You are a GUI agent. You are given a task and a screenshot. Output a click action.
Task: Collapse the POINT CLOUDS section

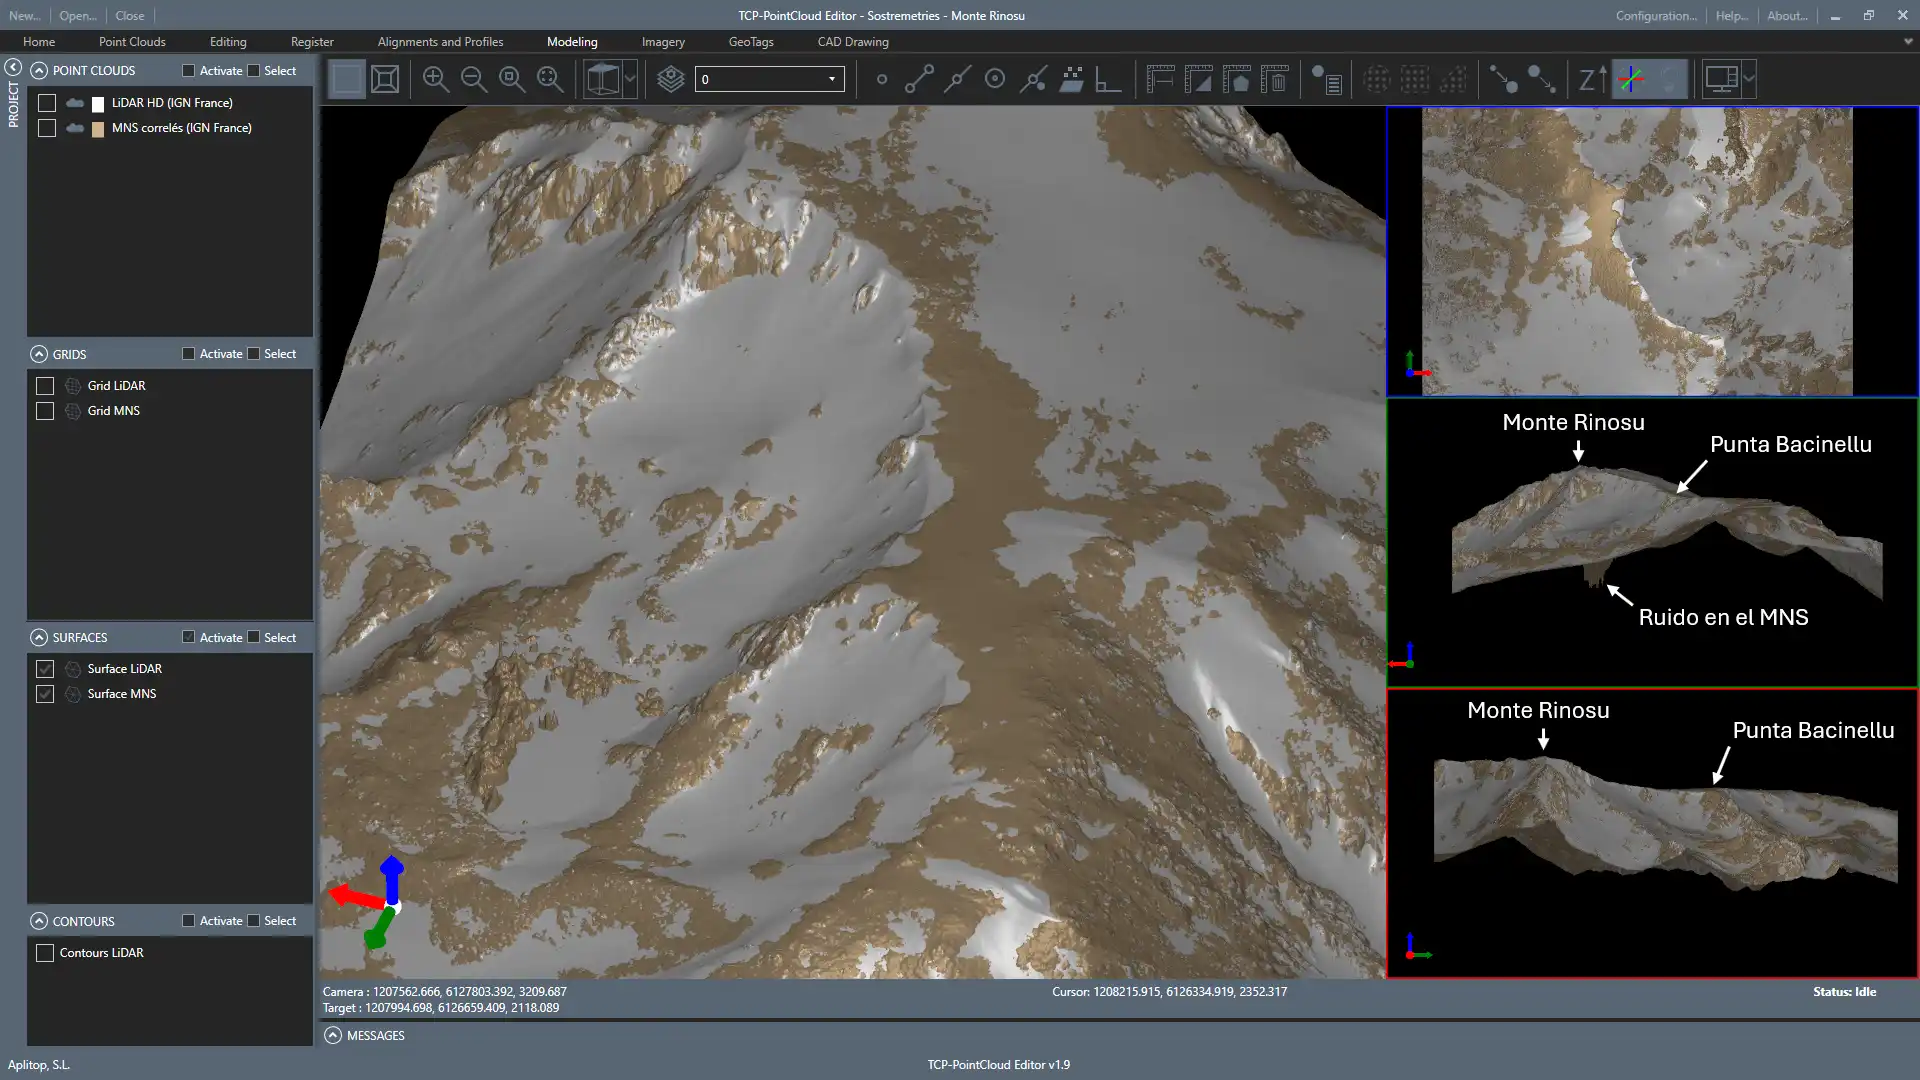[39, 71]
